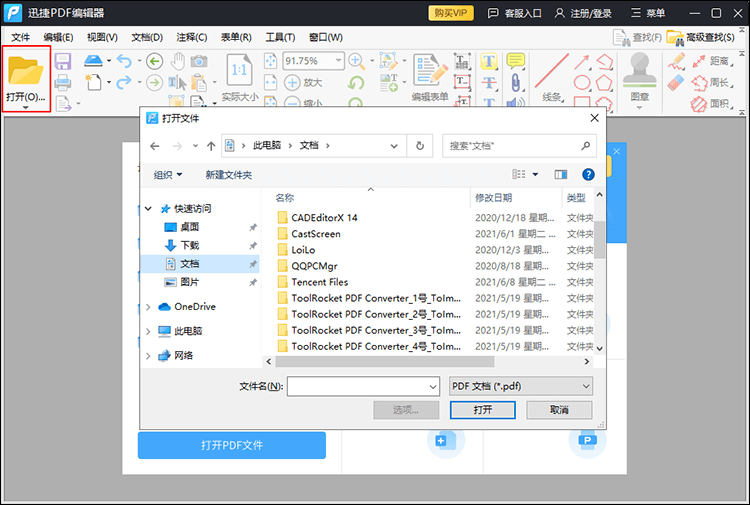Image resolution: width=750 pixels, height=505 pixels.
Task: Click the Advanced Search (高级查找) icon
Action: (675, 37)
